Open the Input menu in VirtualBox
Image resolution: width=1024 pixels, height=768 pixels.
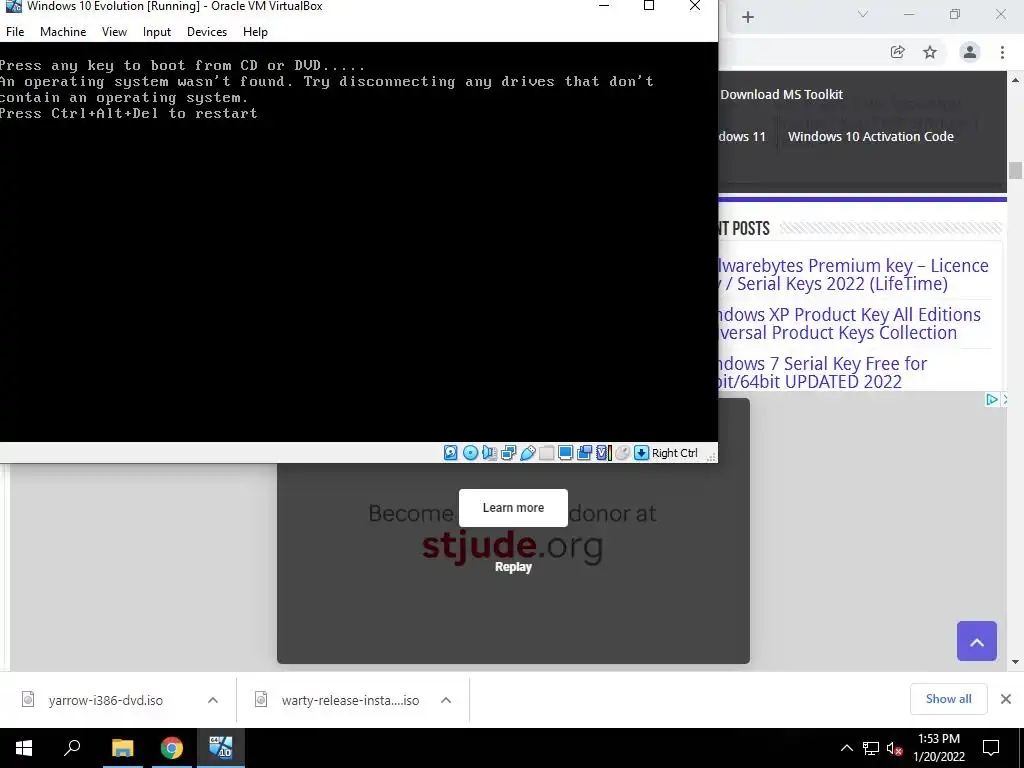pos(157,31)
